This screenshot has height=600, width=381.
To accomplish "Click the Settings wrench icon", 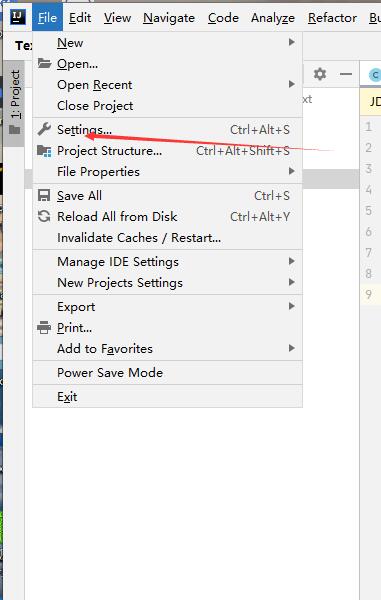I will 44,129.
